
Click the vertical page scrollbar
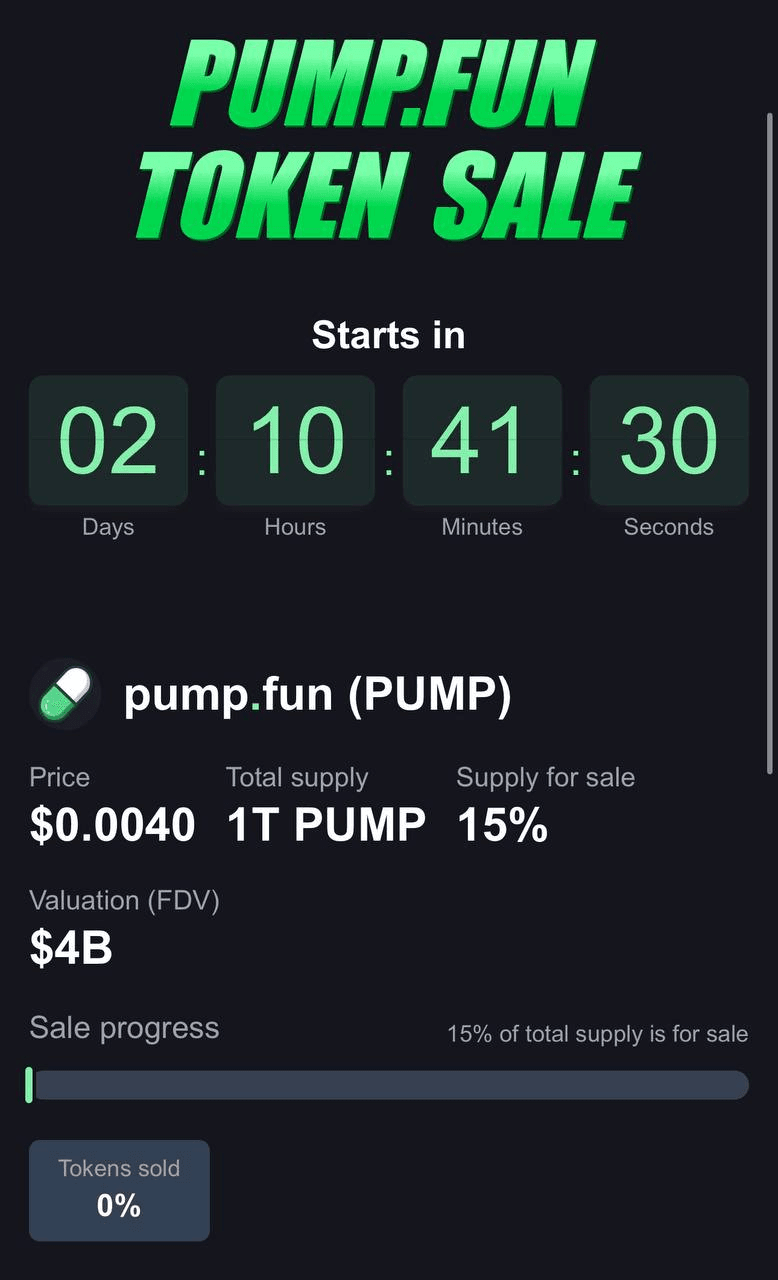(x=769, y=443)
